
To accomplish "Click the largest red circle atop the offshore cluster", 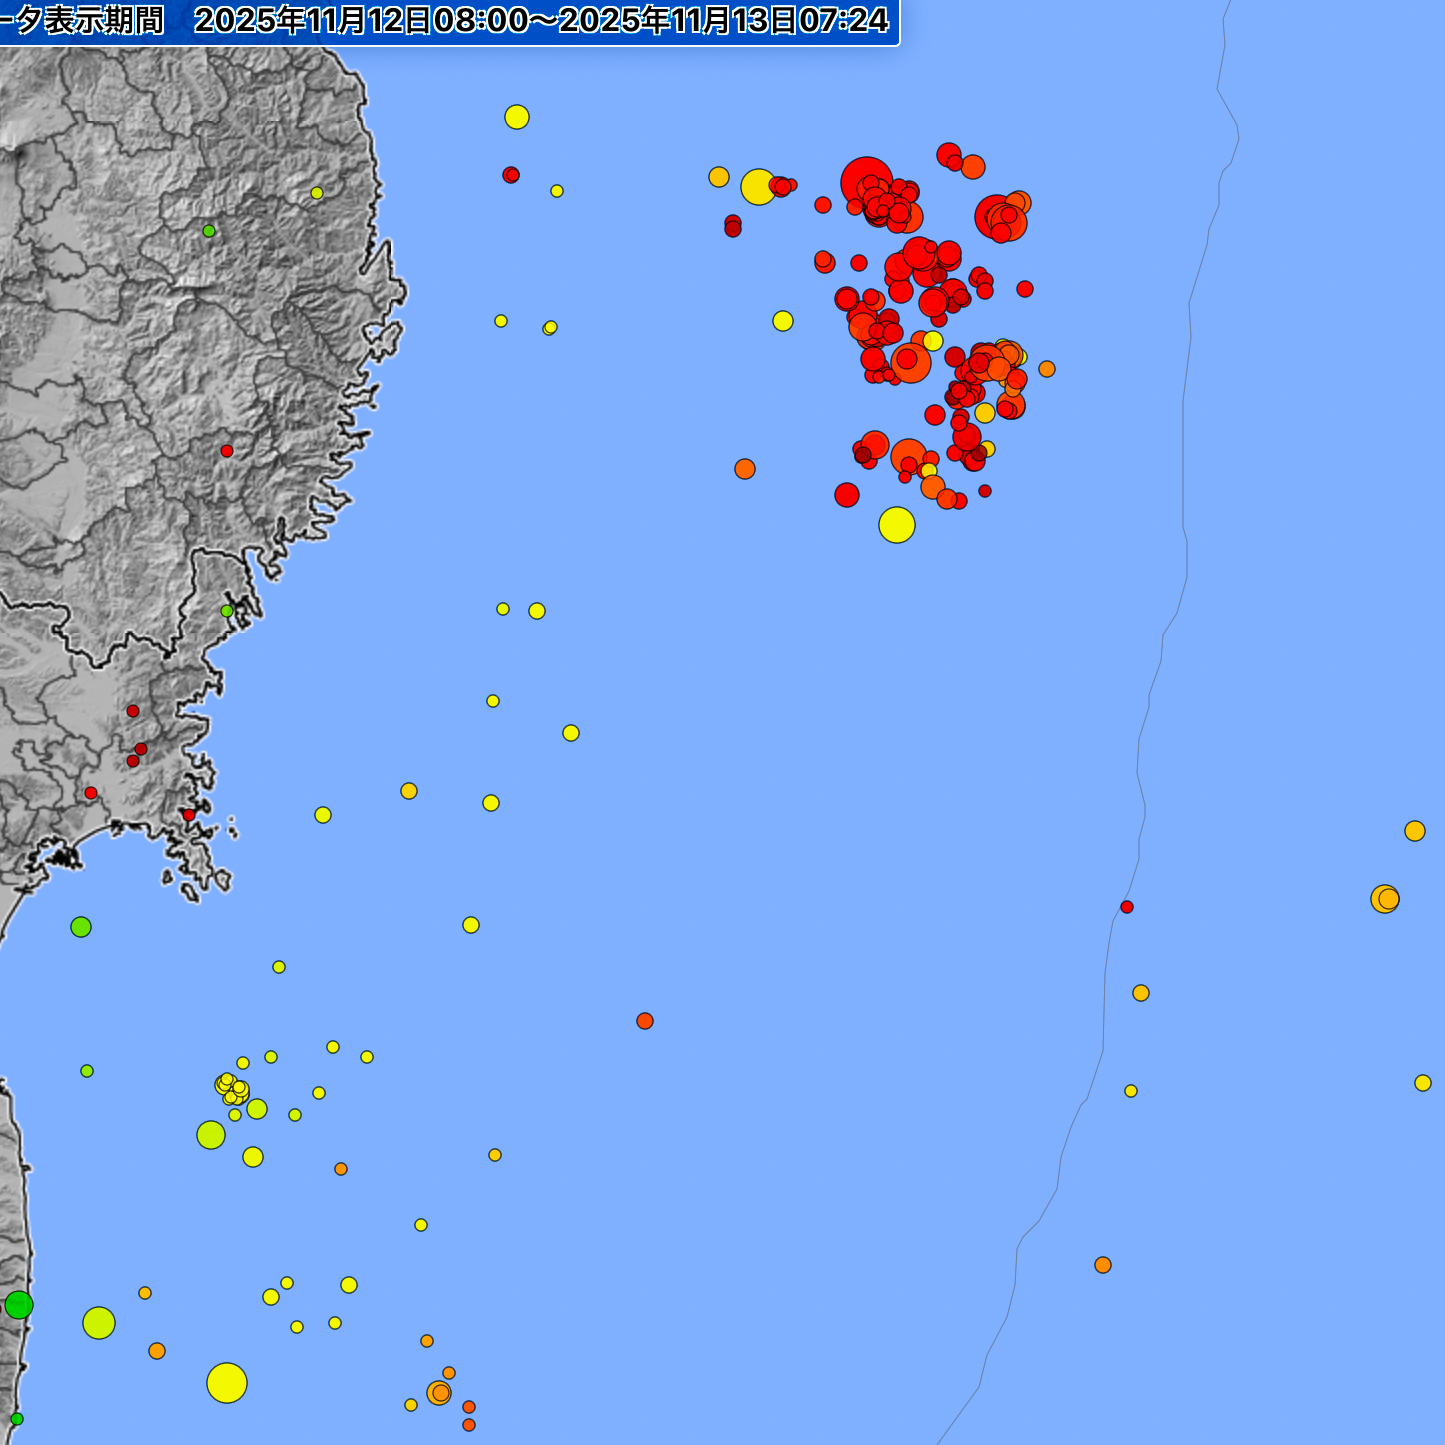I will 866,182.
